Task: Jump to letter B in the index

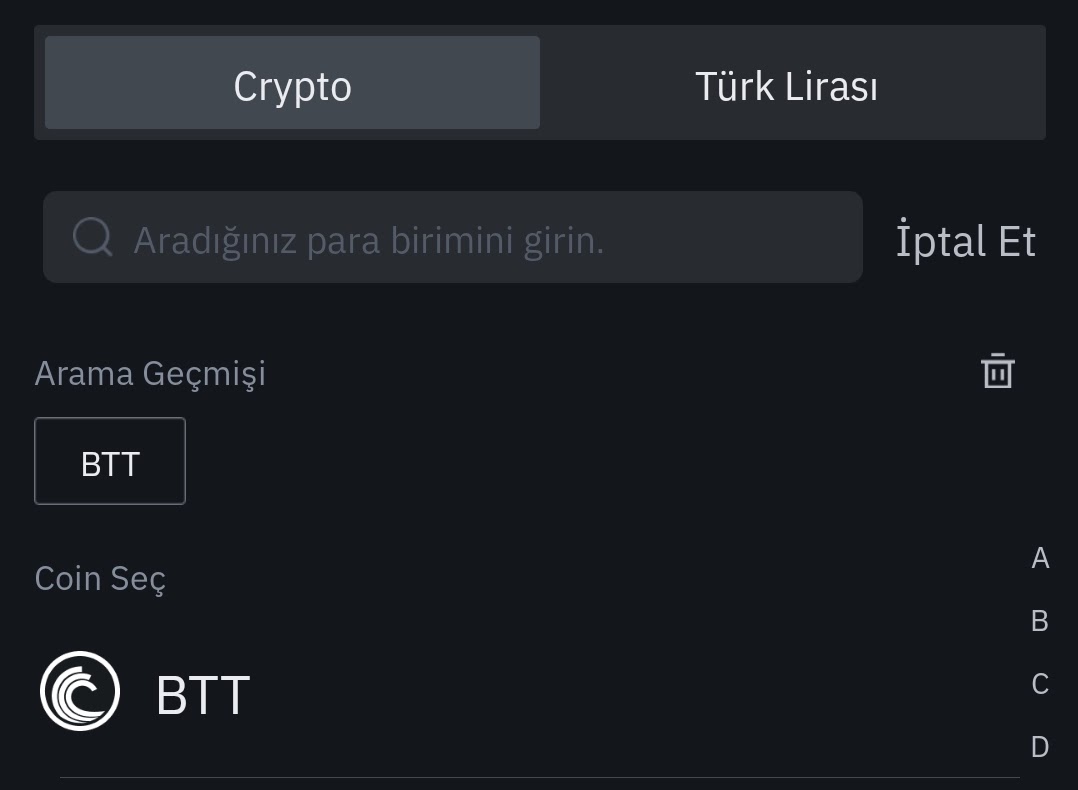Action: (1040, 621)
